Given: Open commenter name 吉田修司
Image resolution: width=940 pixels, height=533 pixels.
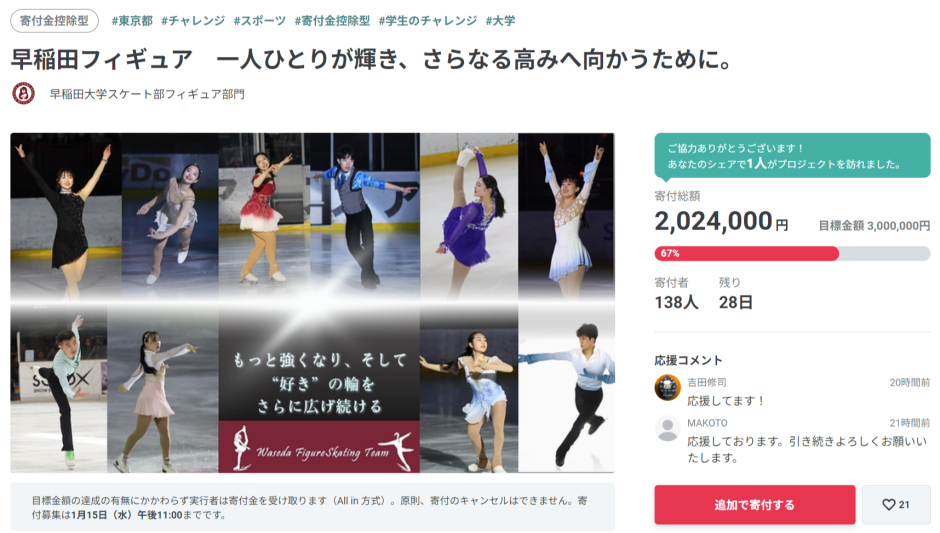Looking at the screenshot, I should coord(707,383).
